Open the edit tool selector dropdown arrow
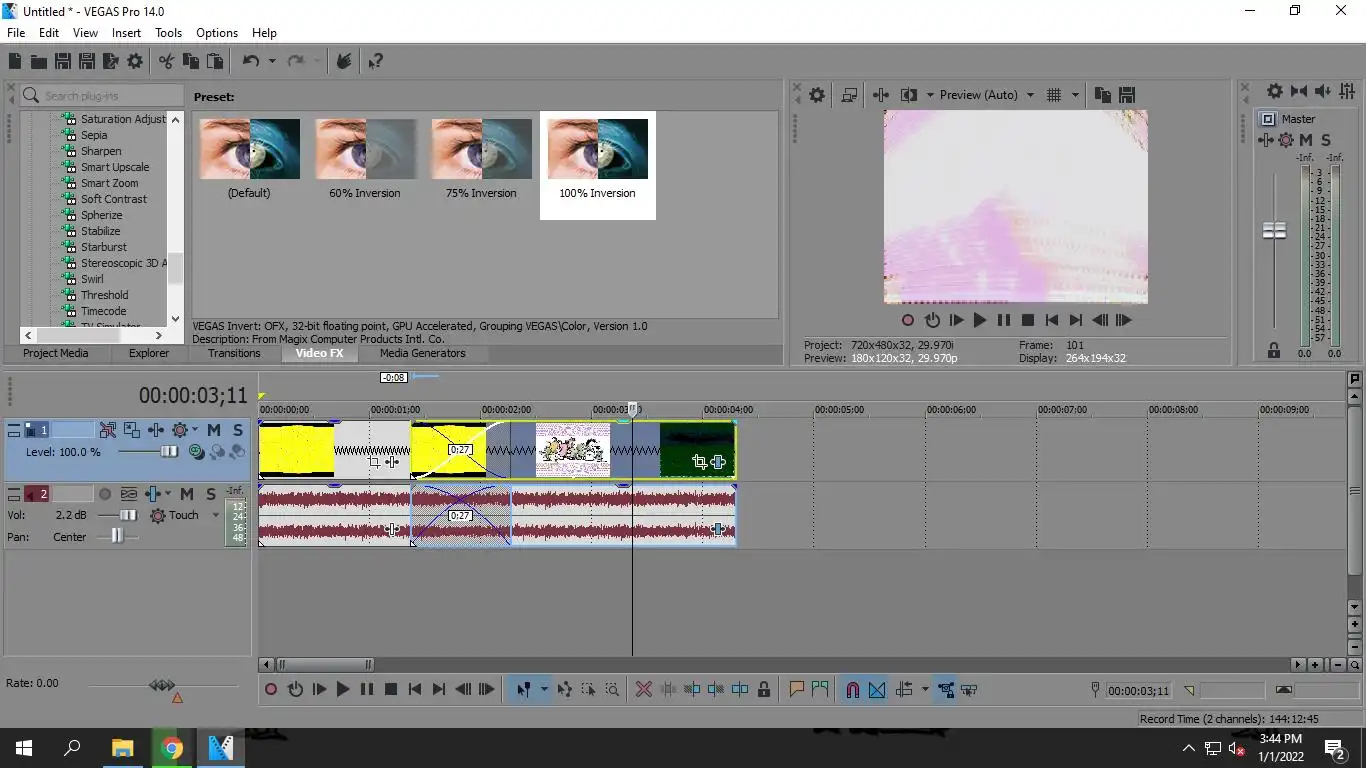1366x768 pixels. coord(544,689)
